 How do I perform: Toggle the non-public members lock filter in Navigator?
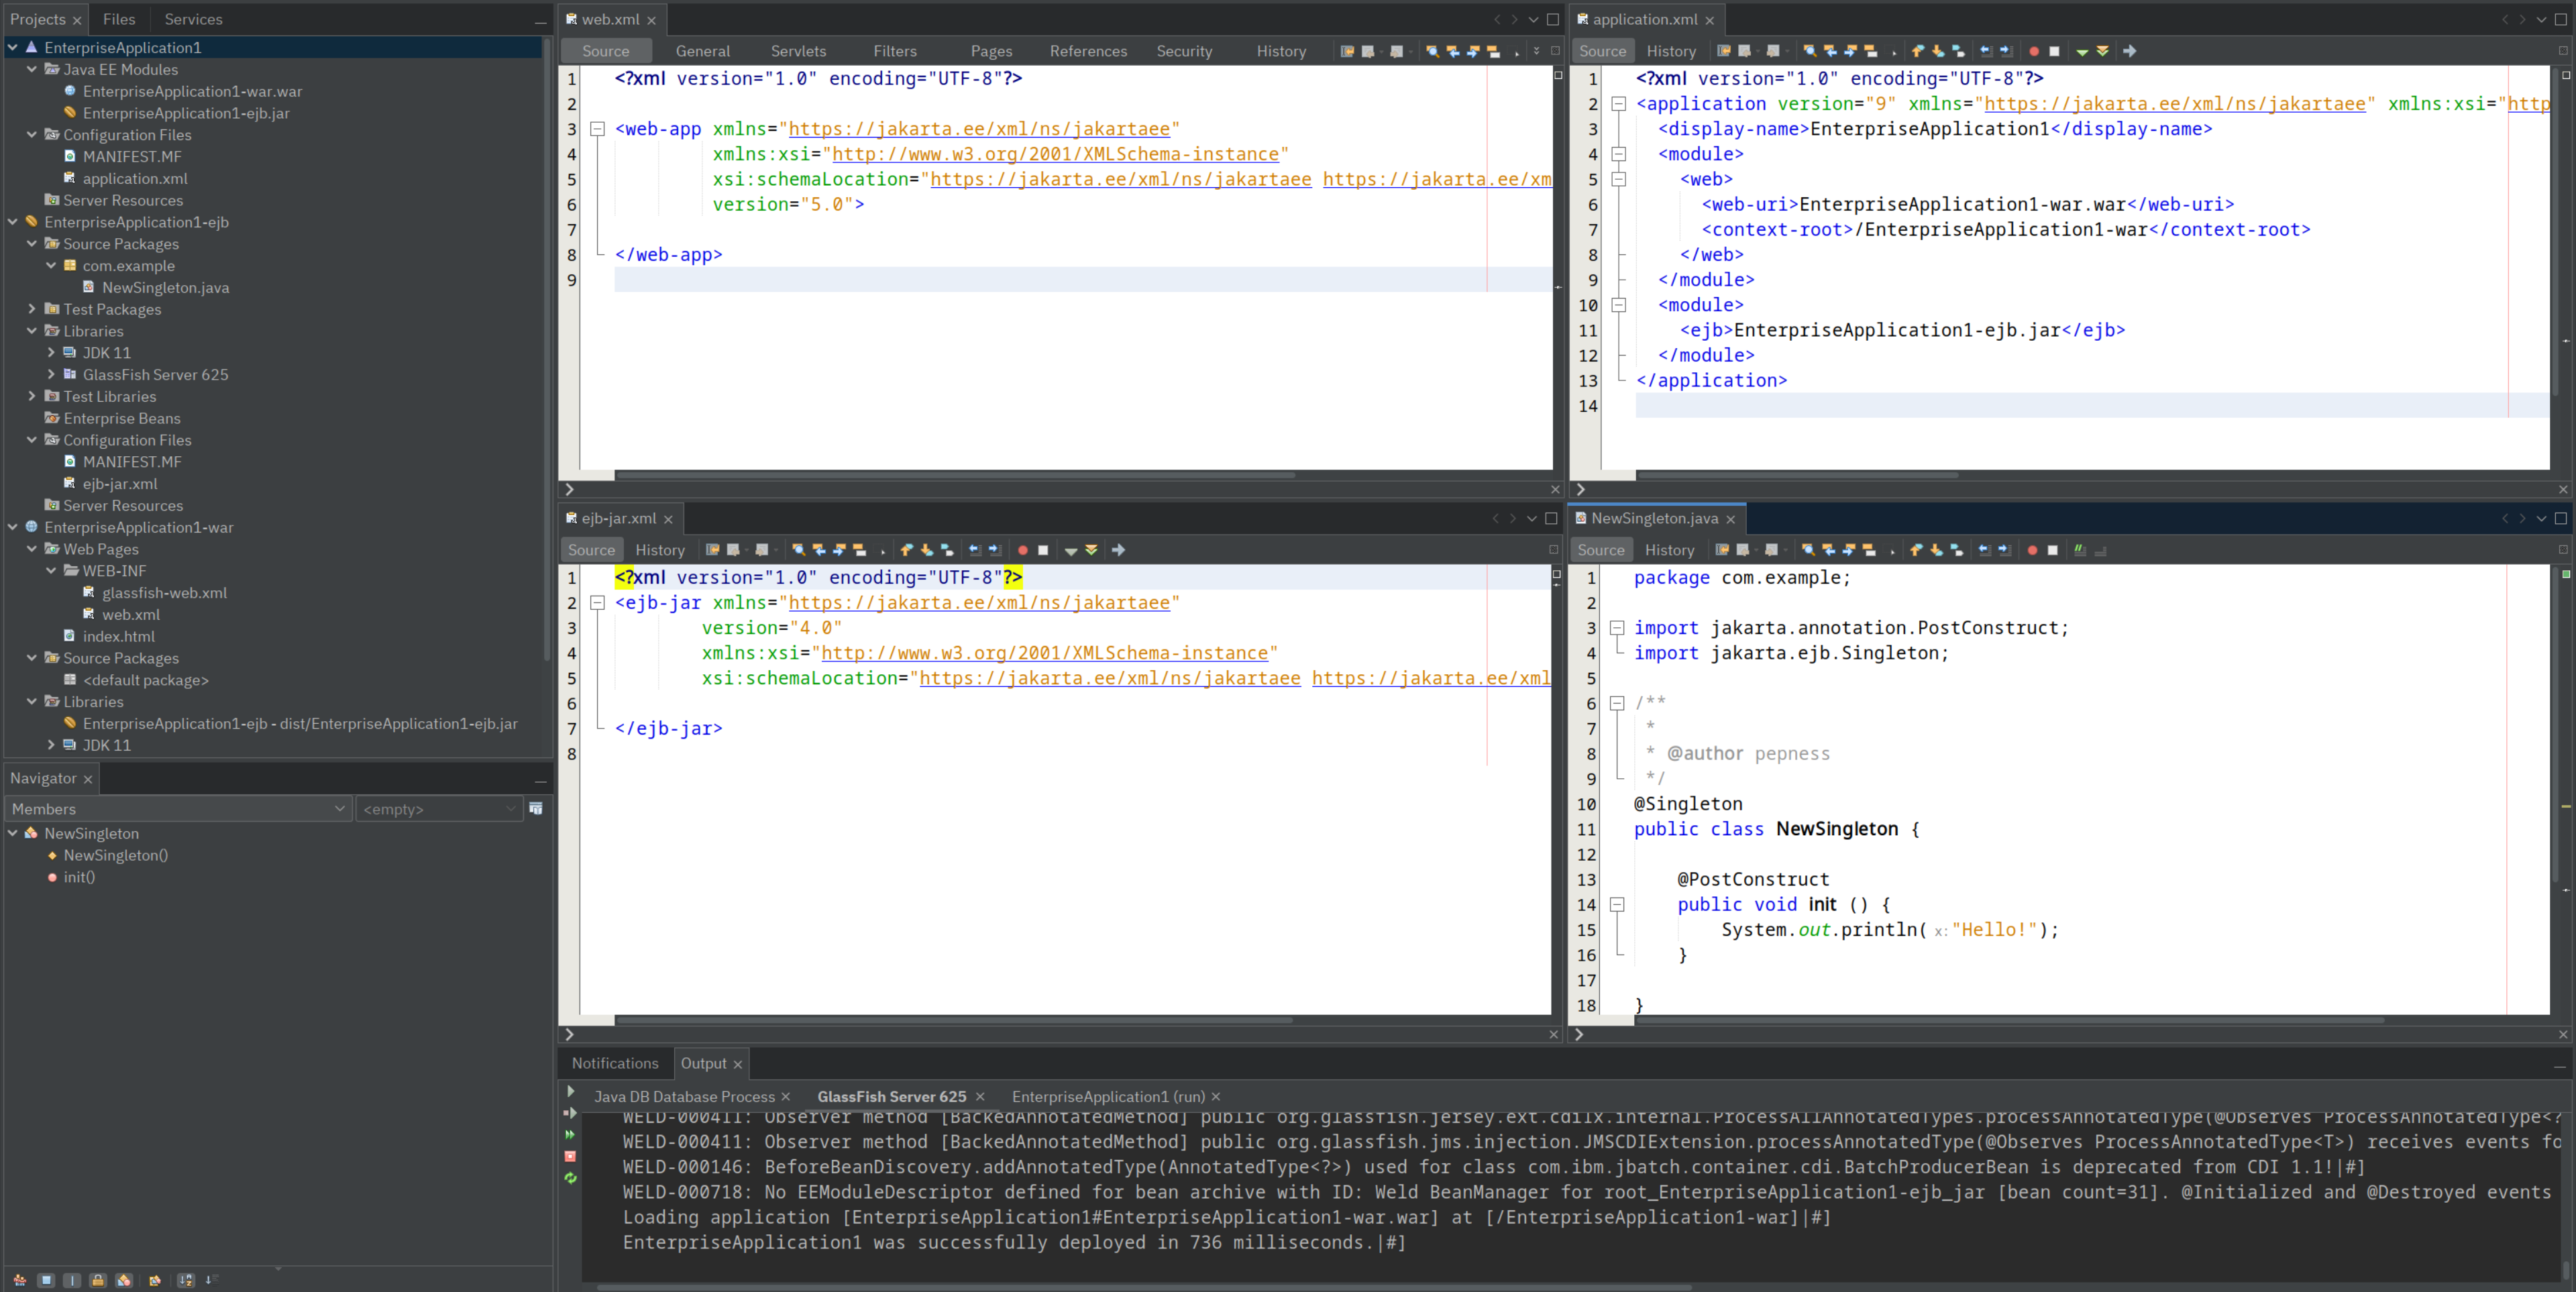coord(98,1281)
